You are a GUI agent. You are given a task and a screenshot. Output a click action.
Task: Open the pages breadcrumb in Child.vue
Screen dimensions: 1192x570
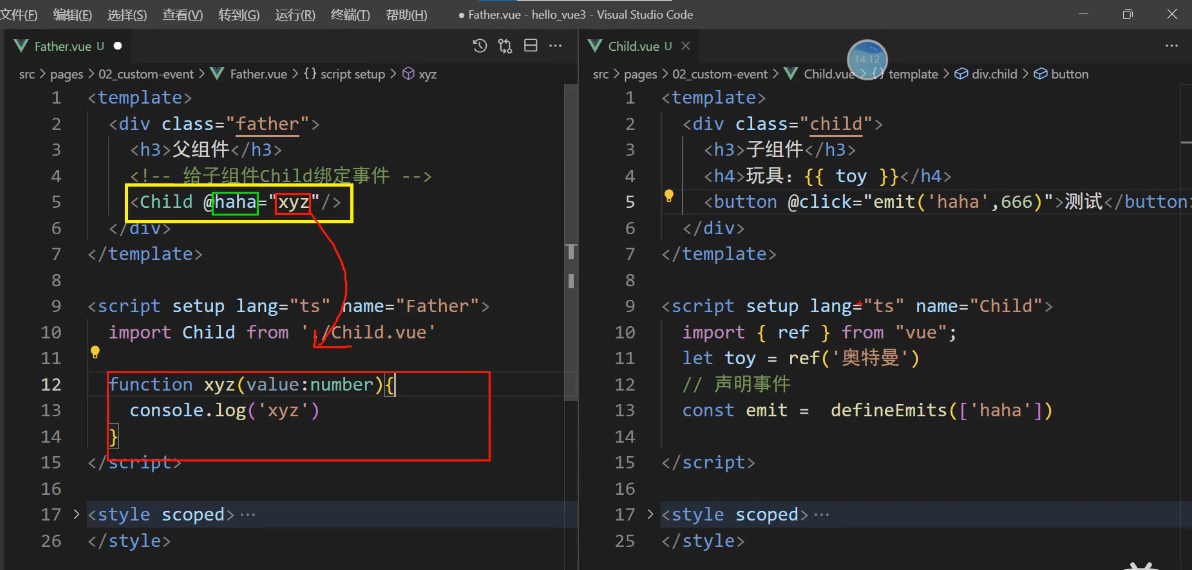pyautogui.click(x=640, y=74)
